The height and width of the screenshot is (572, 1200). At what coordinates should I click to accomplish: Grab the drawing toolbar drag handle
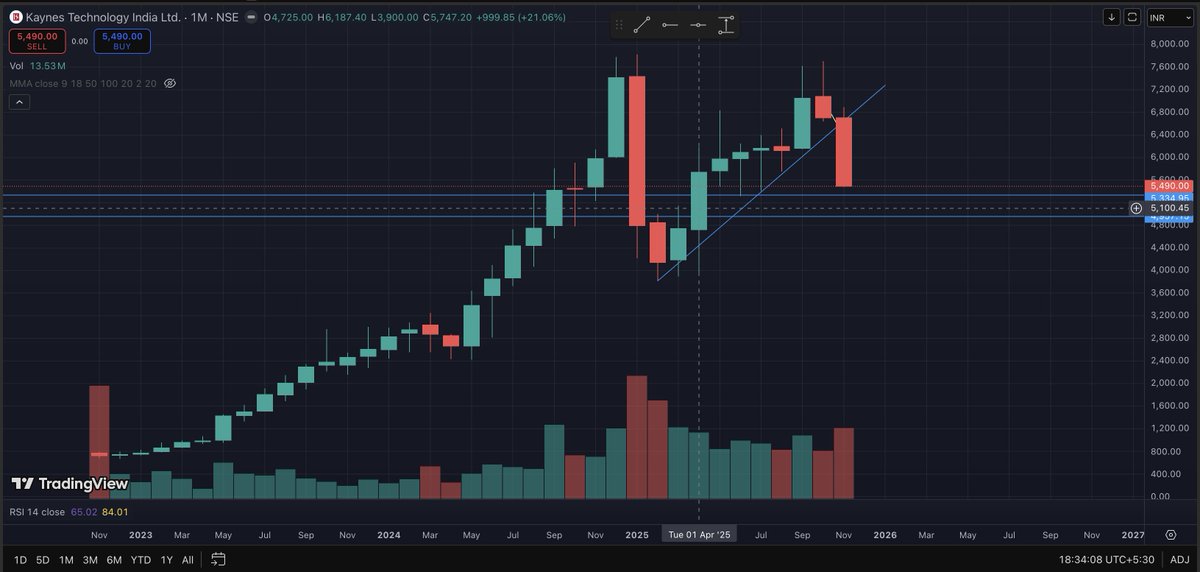click(x=620, y=25)
